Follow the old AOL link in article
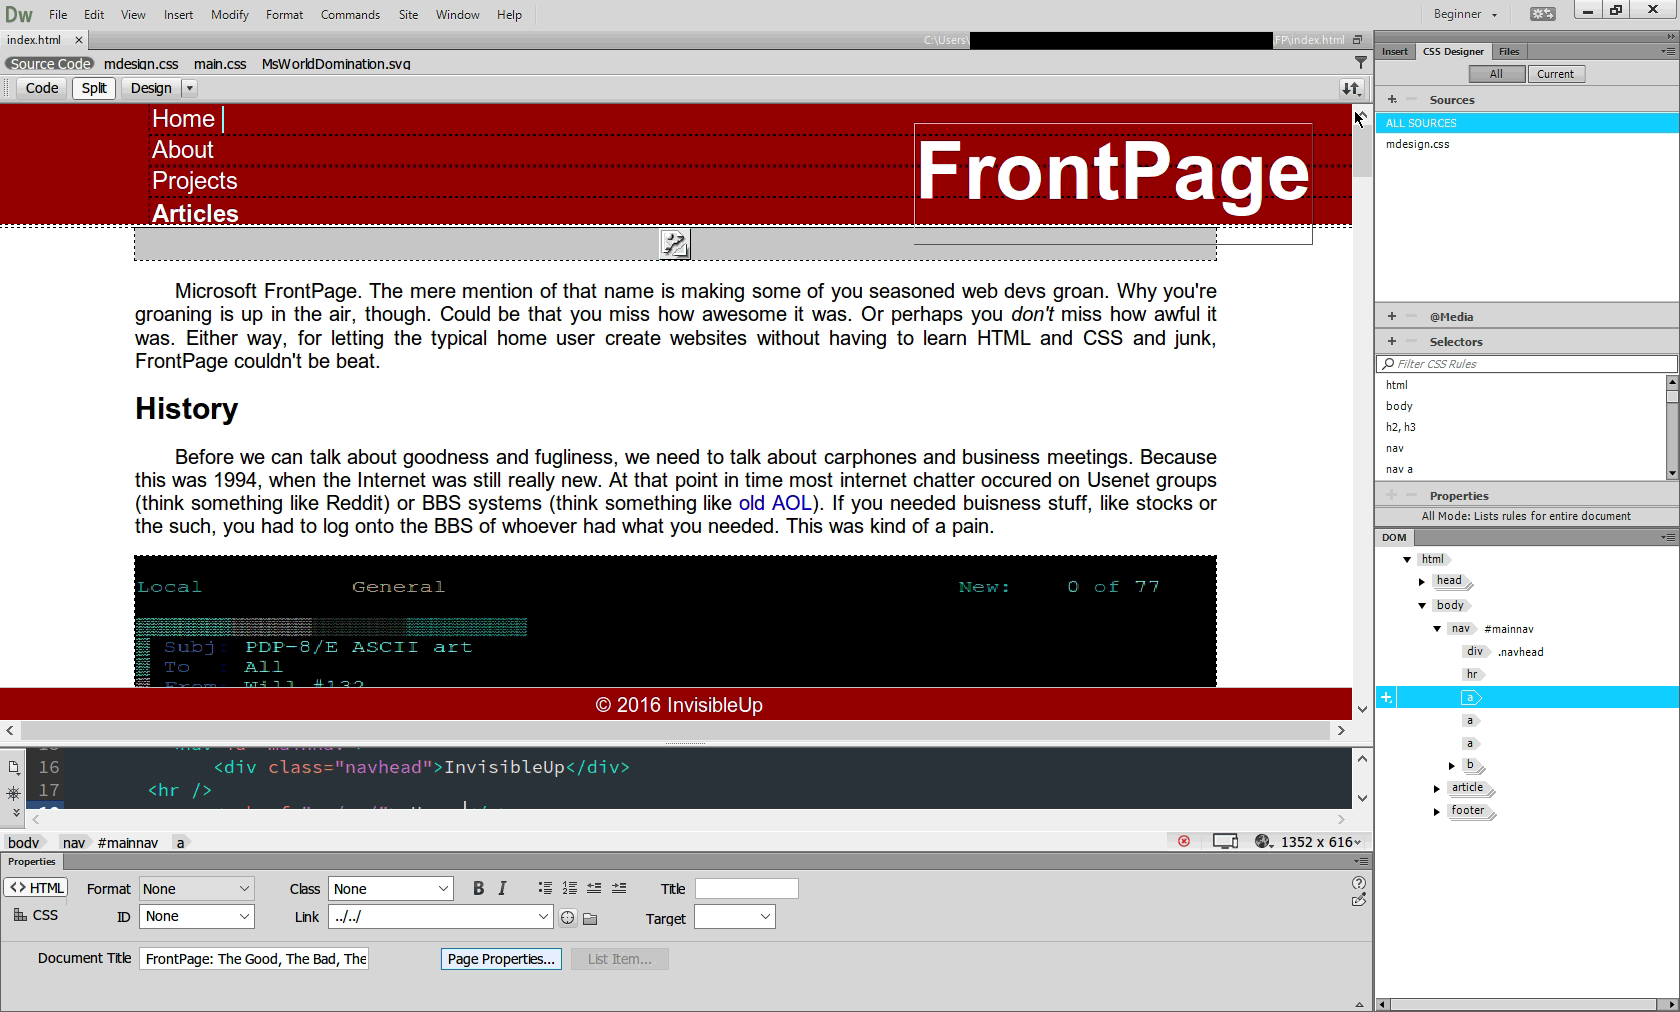The width and height of the screenshot is (1680, 1012). coord(775,503)
